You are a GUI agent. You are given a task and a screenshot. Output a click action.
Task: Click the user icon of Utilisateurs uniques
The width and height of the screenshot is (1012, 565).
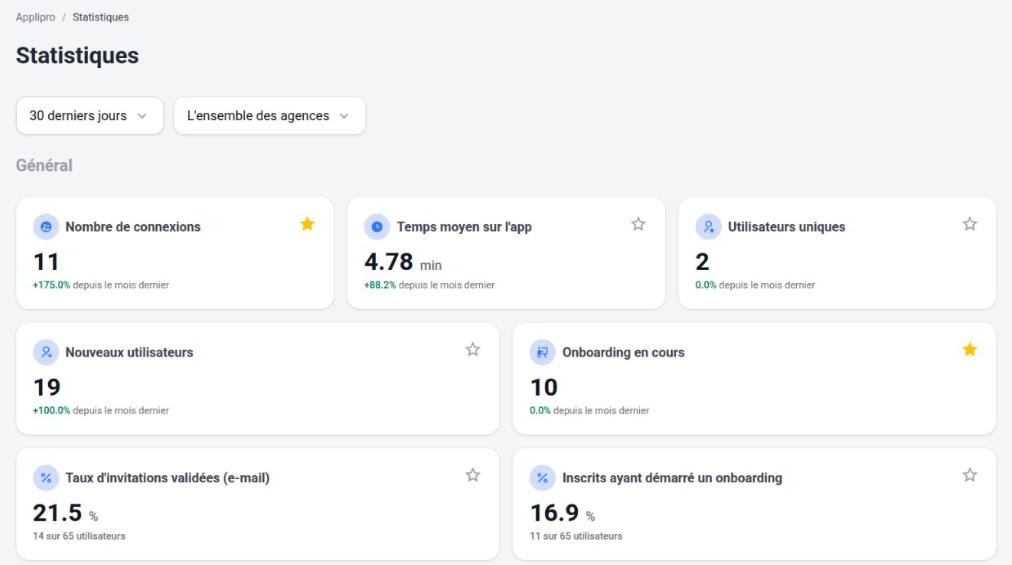tap(708, 227)
